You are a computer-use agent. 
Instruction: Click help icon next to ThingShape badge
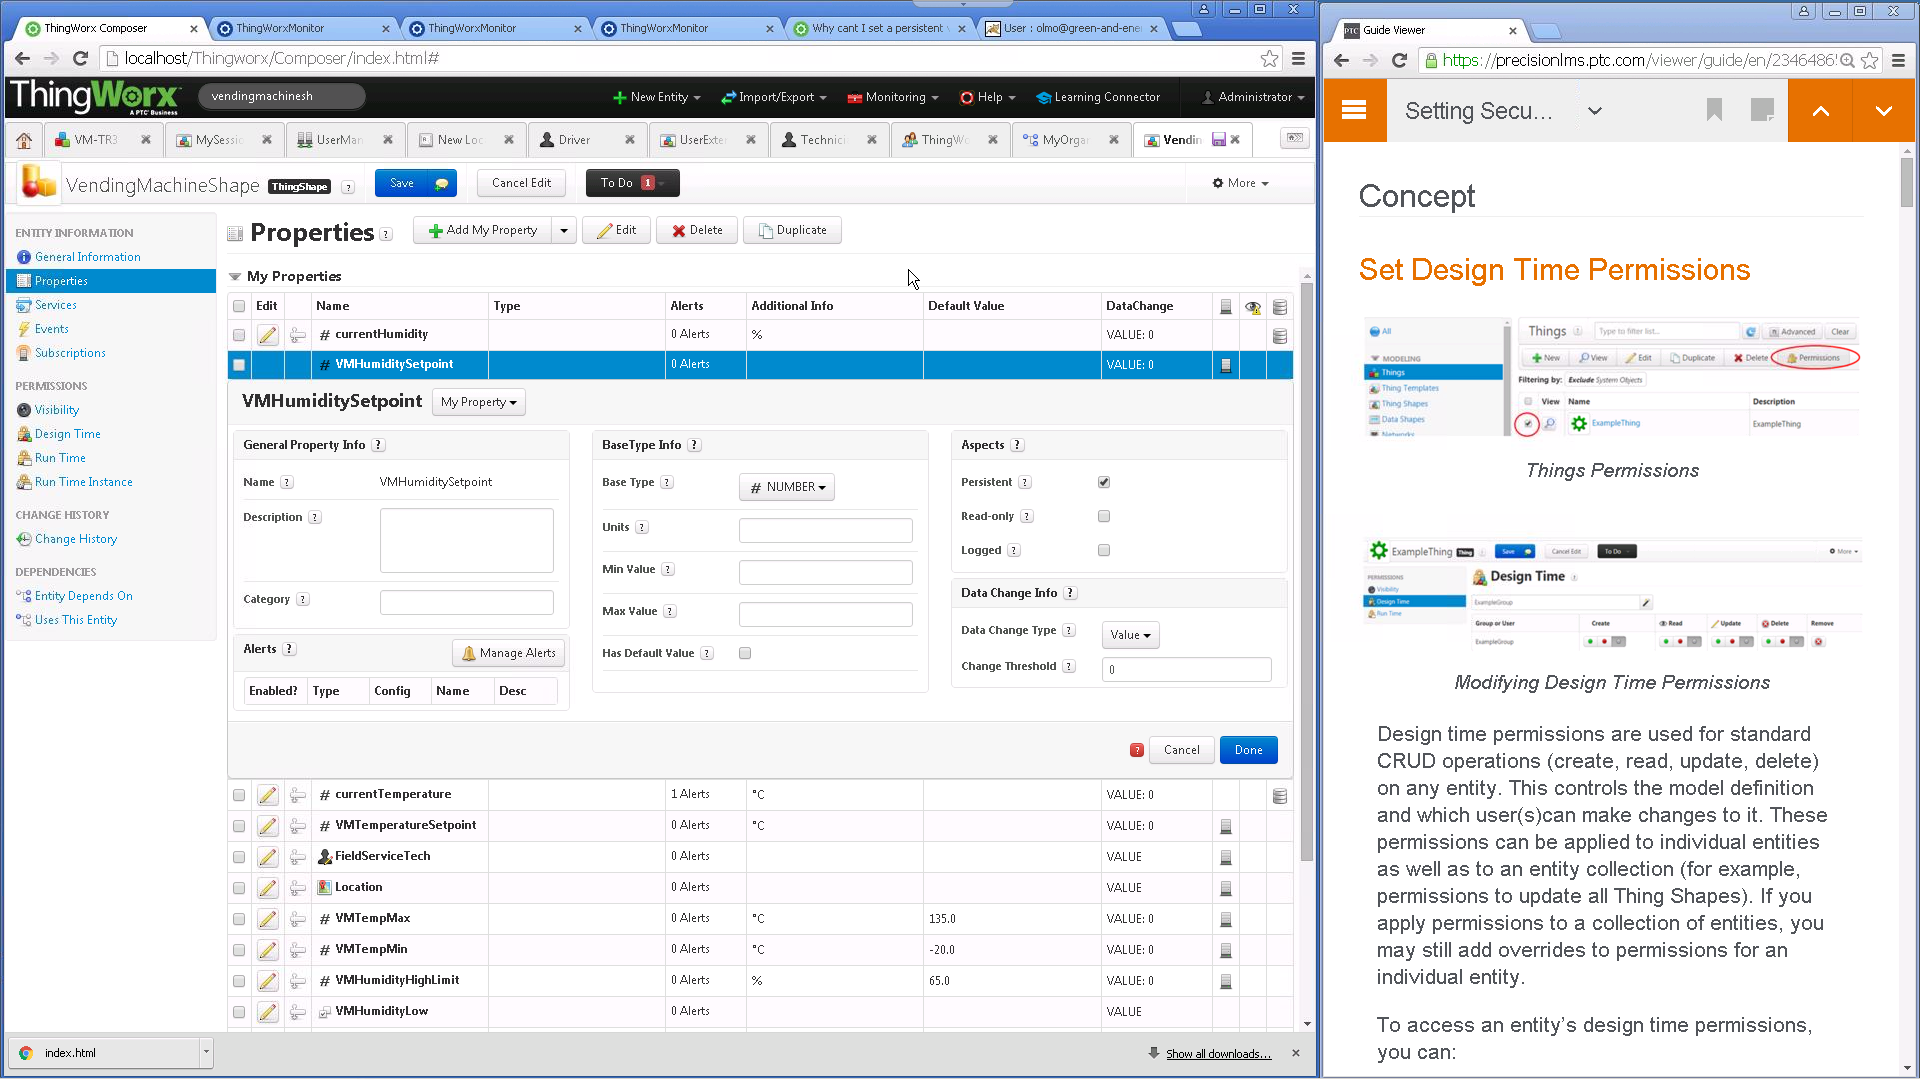coord(348,187)
